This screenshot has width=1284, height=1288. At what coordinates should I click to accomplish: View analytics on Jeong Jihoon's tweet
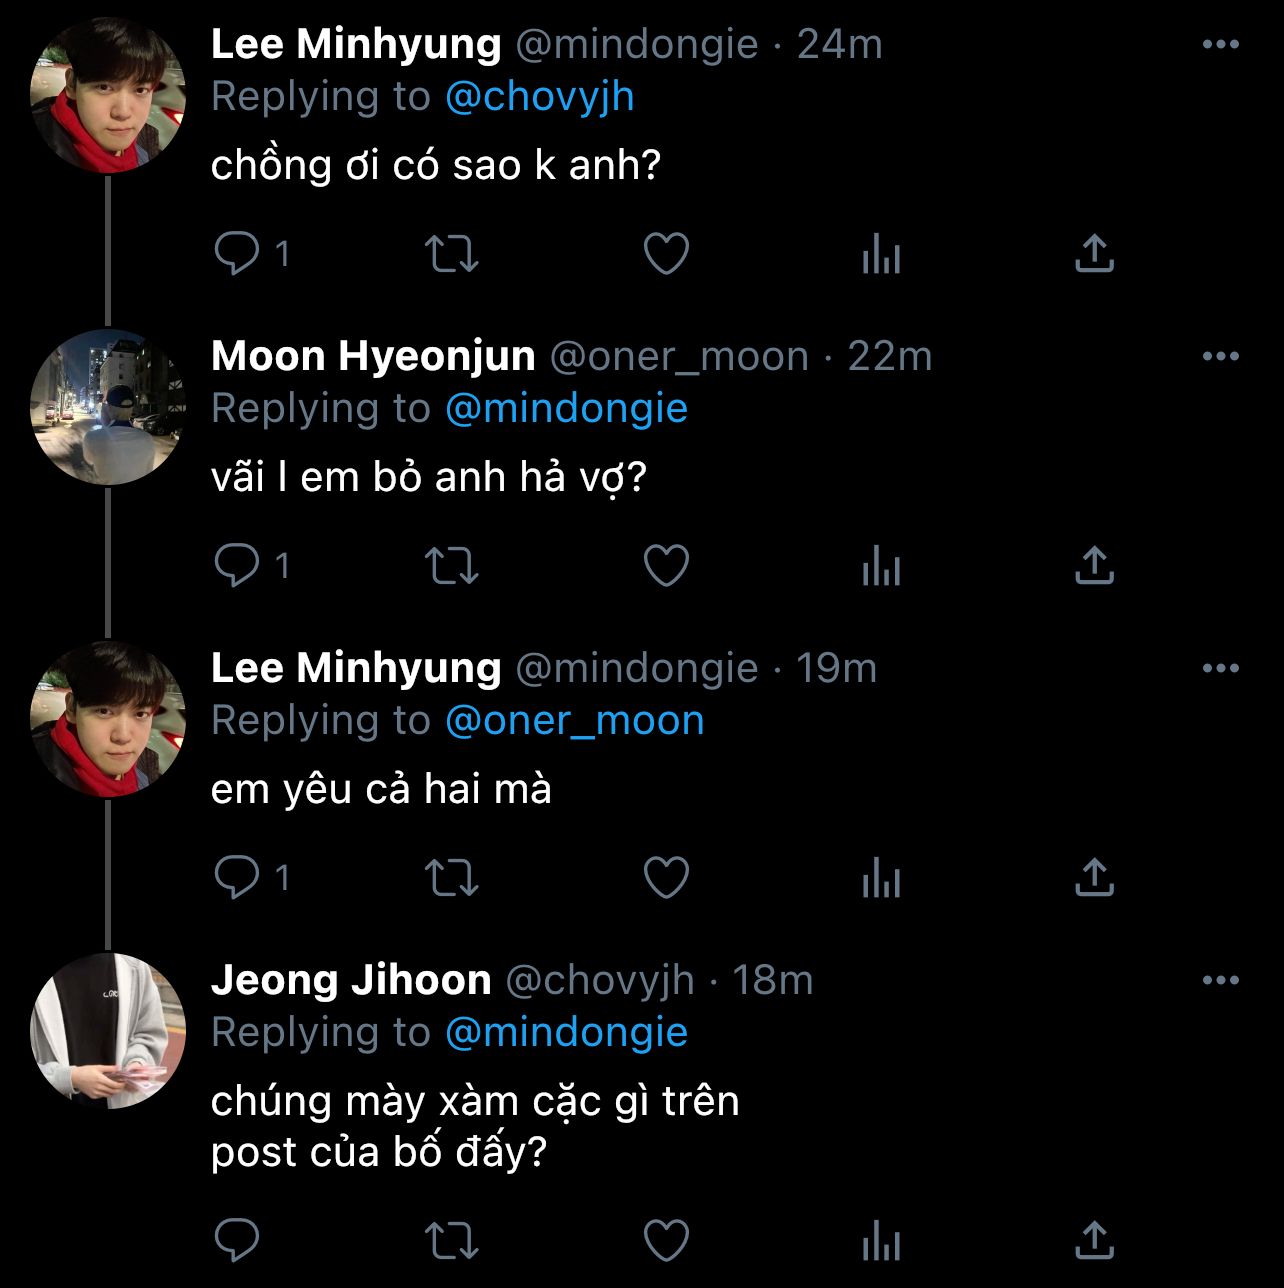(881, 1241)
